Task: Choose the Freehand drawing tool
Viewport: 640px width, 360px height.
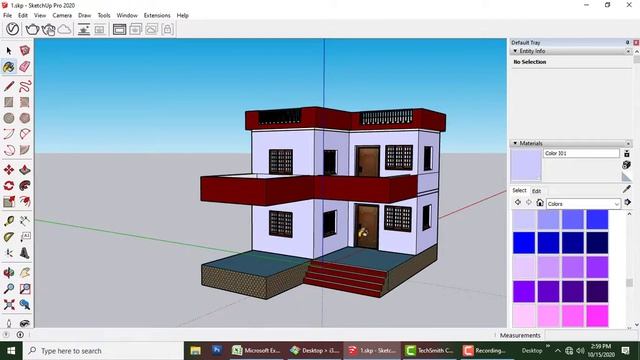Action: (25, 86)
